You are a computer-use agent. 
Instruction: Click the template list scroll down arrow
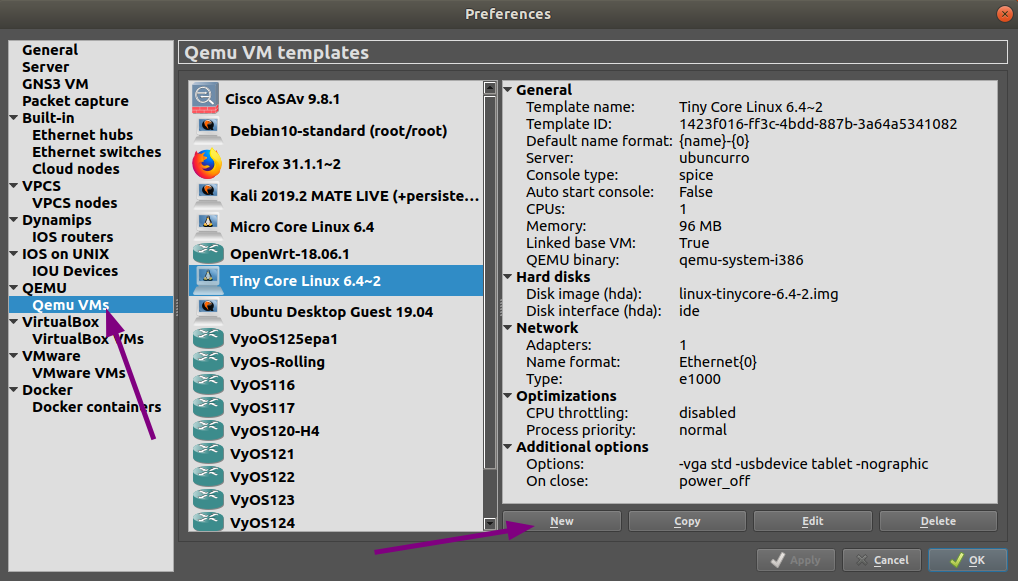click(x=490, y=523)
